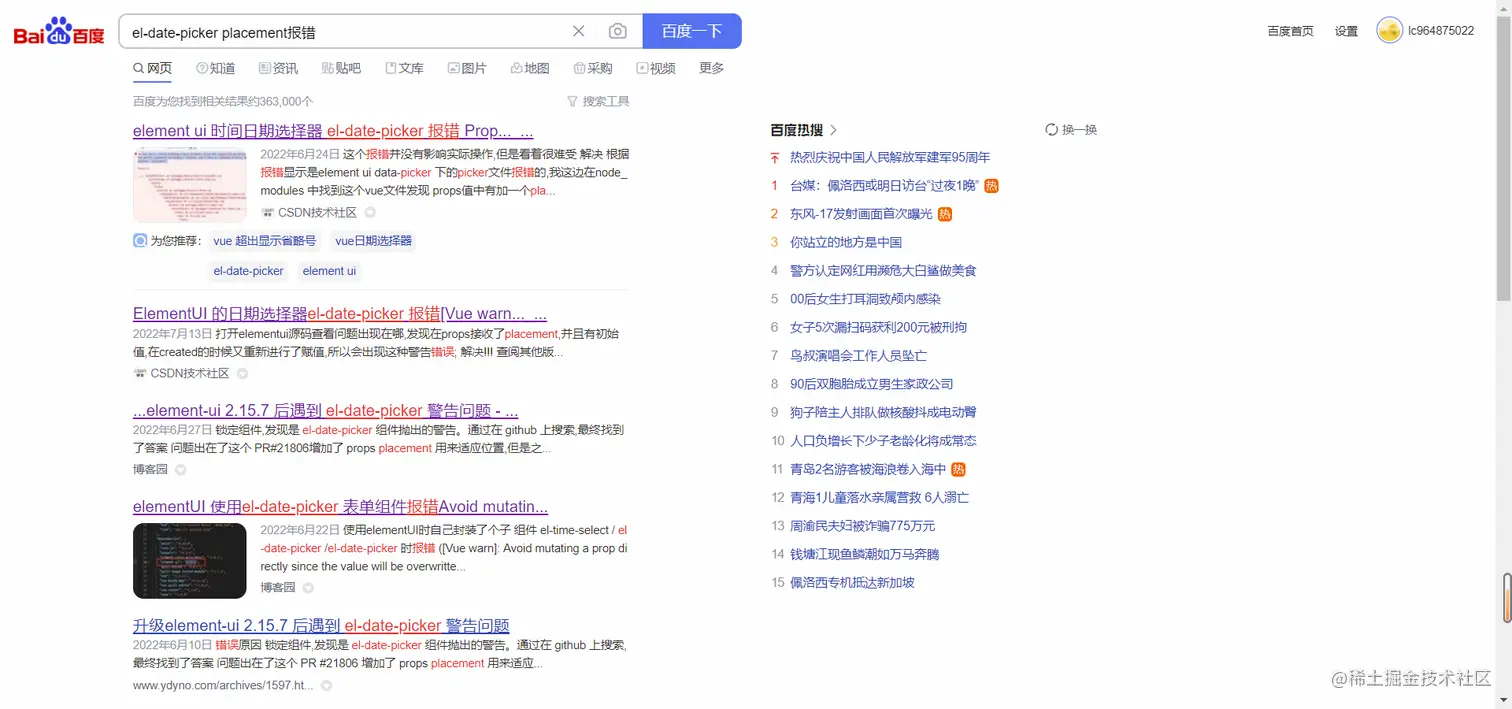Open hot topic 警方认定网红用濒危大白鲨做美食
Viewport: 1512px width, 709px height.
(x=883, y=271)
